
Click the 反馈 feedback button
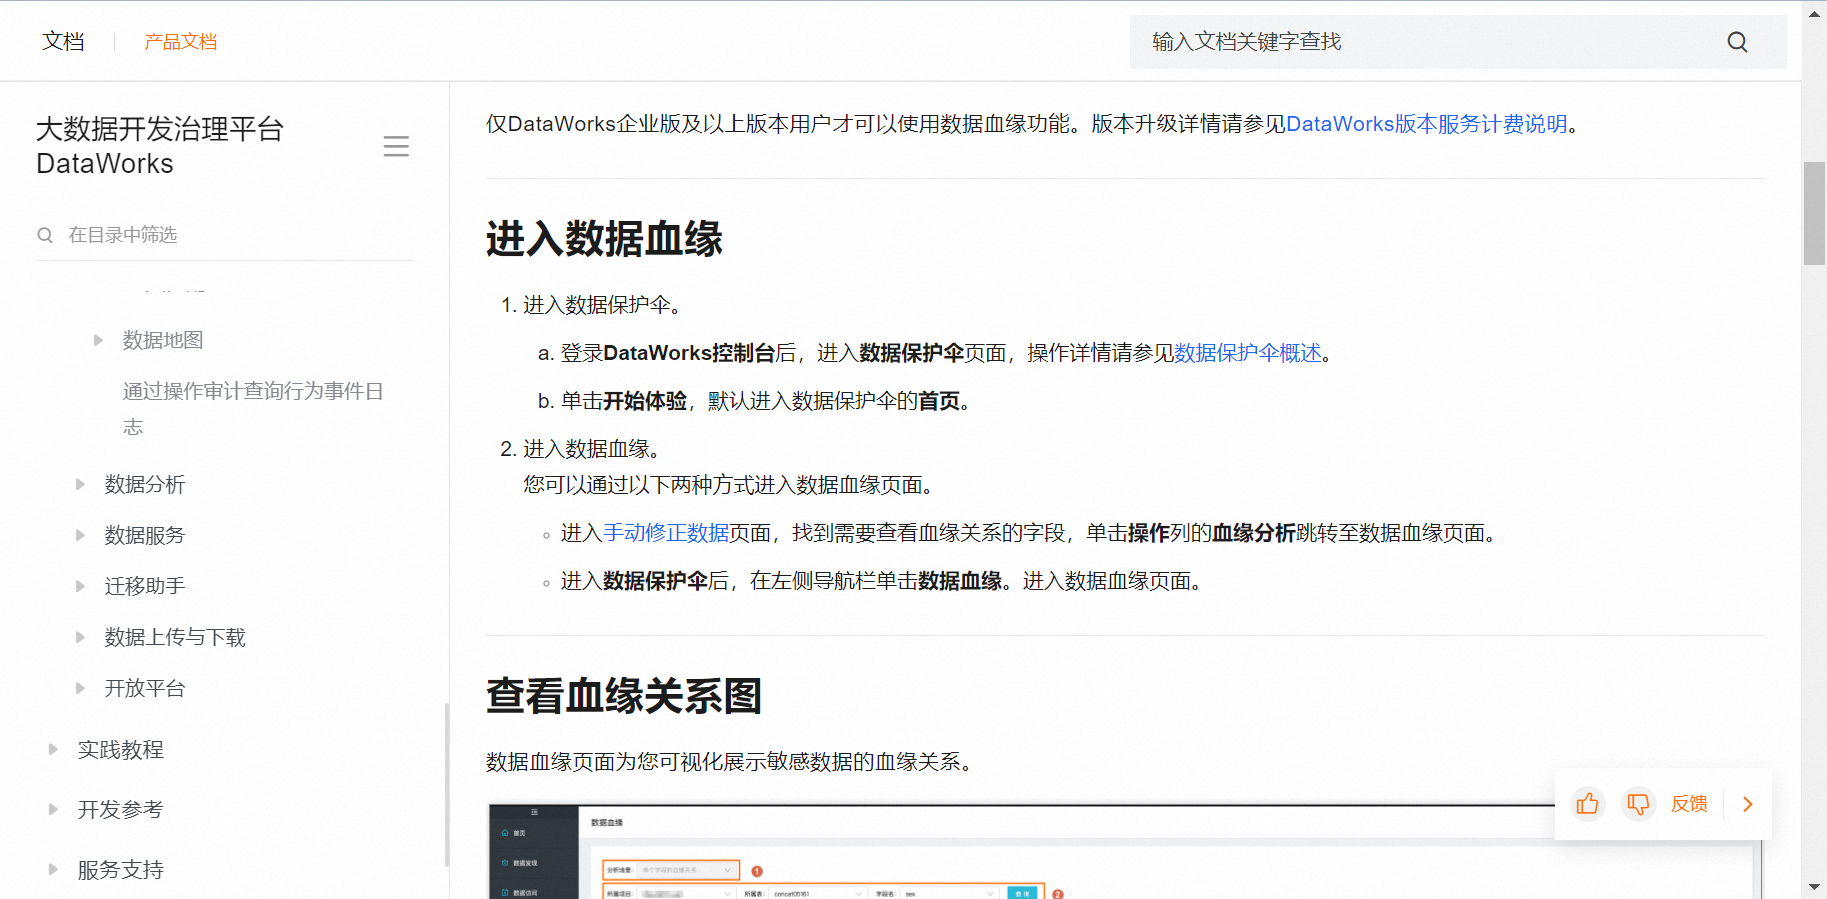click(x=1689, y=804)
